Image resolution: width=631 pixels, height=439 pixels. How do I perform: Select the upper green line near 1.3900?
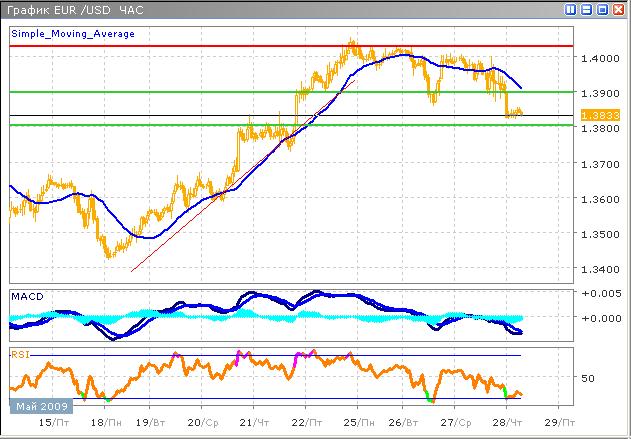pyautogui.click(x=150, y=92)
